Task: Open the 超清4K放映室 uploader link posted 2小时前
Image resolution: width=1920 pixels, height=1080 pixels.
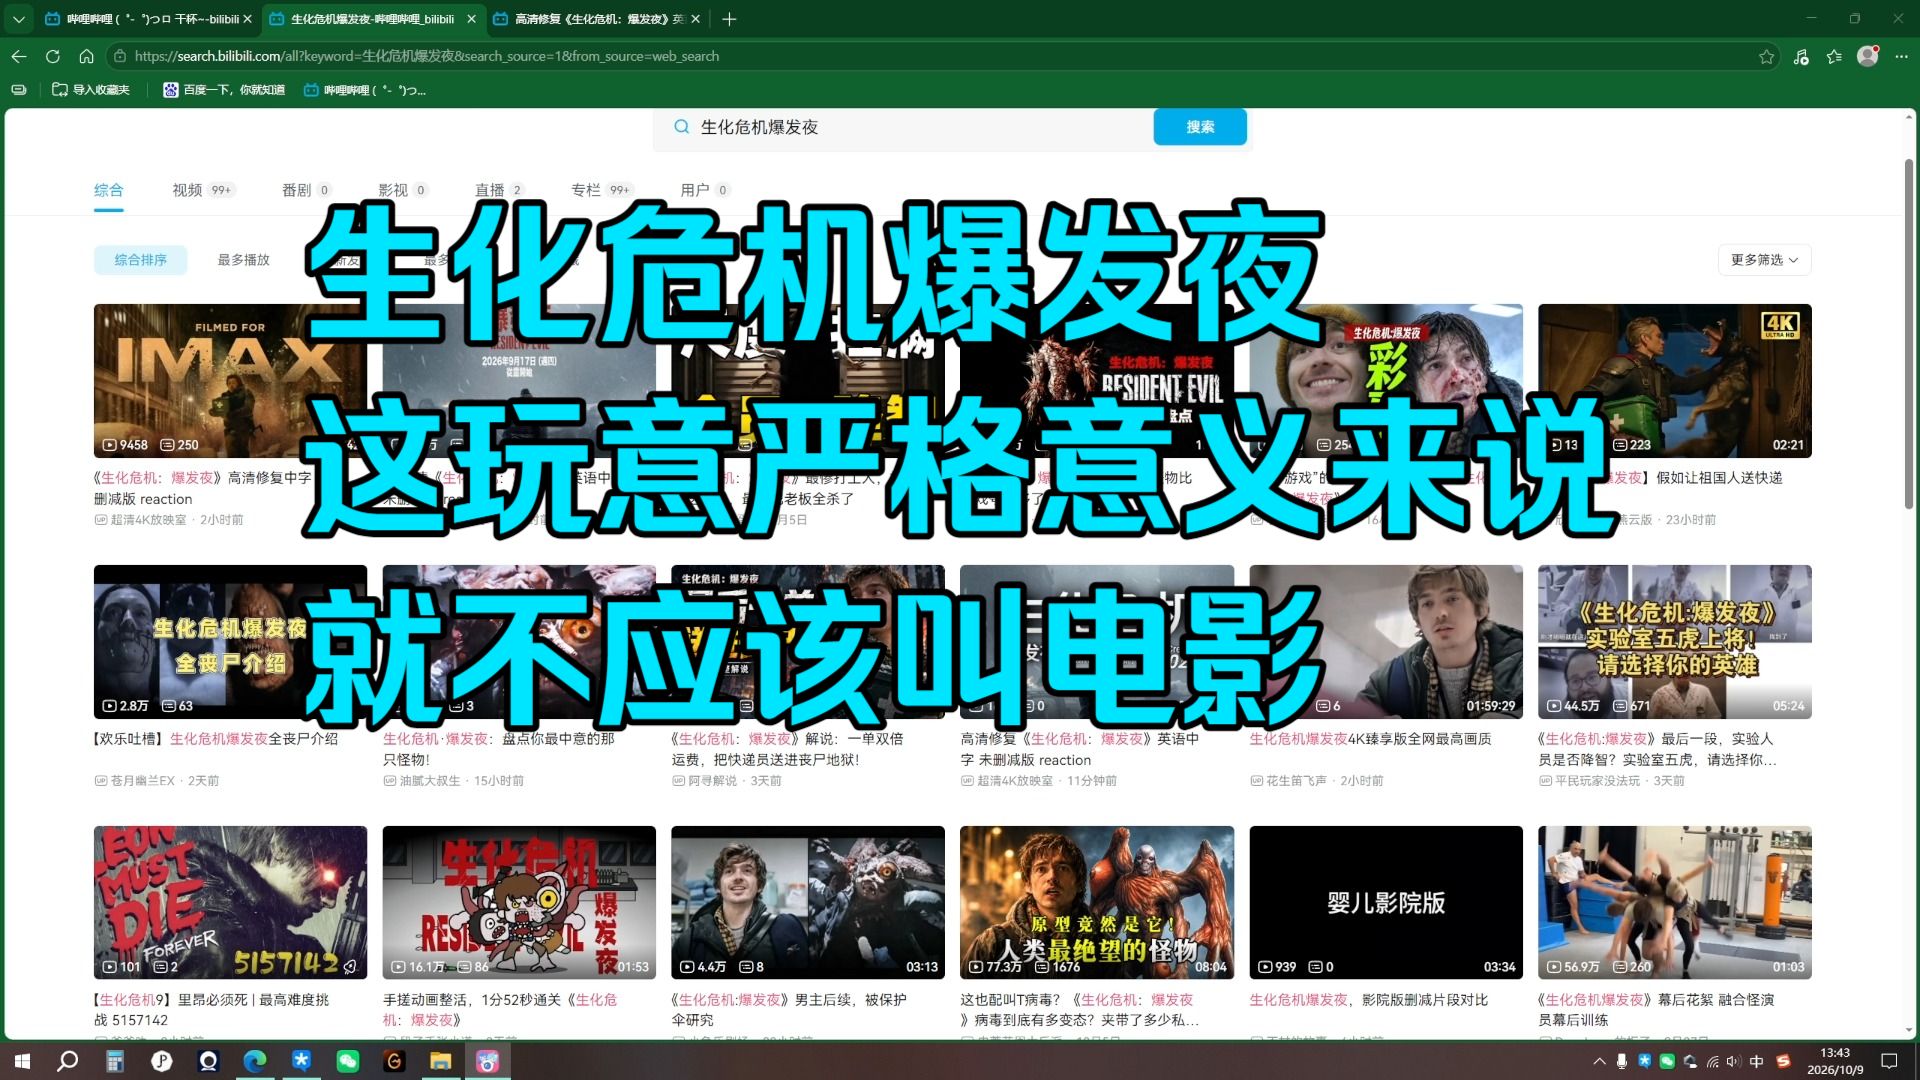Action: [x=148, y=520]
